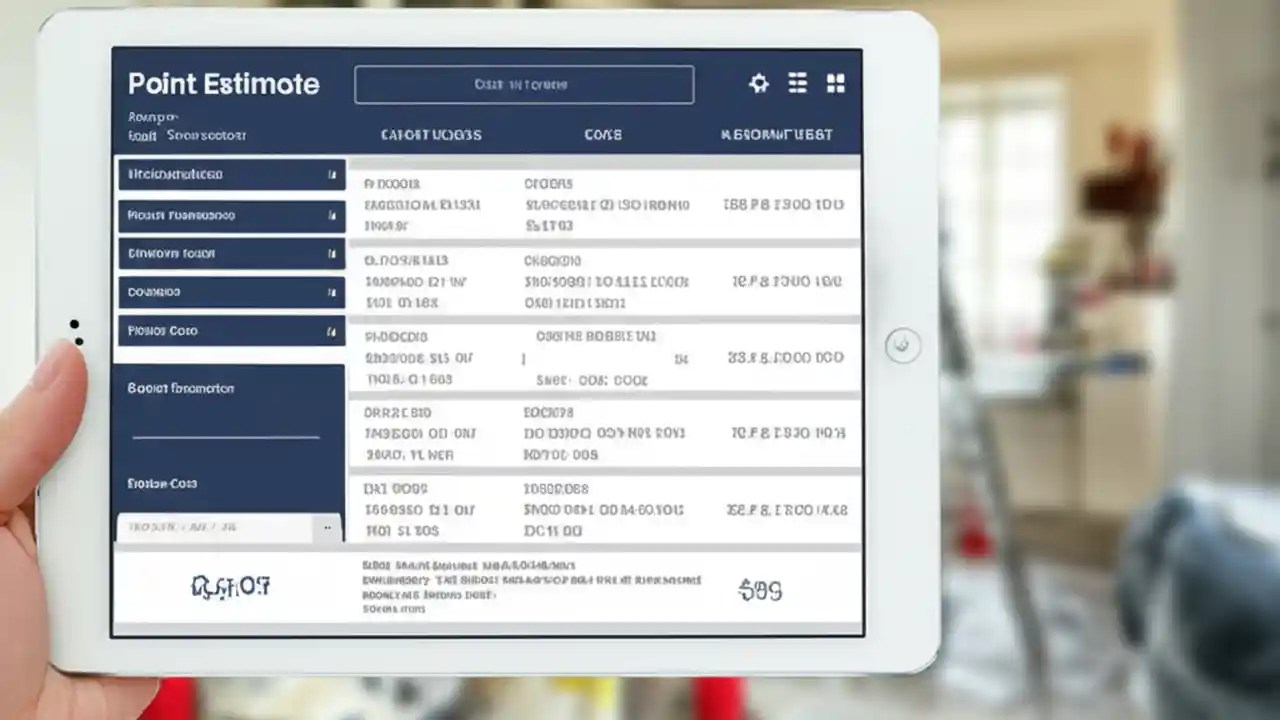
Task: Click the $89 total amount cell
Action: (x=761, y=590)
